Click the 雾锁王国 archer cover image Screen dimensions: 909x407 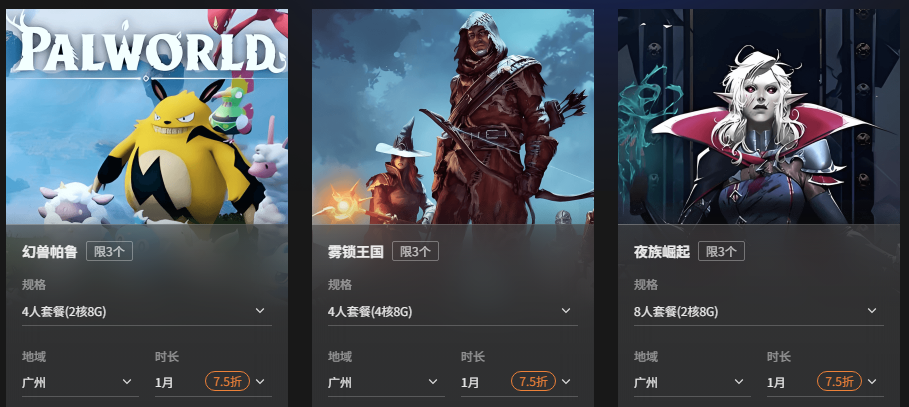pyautogui.click(x=453, y=117)
